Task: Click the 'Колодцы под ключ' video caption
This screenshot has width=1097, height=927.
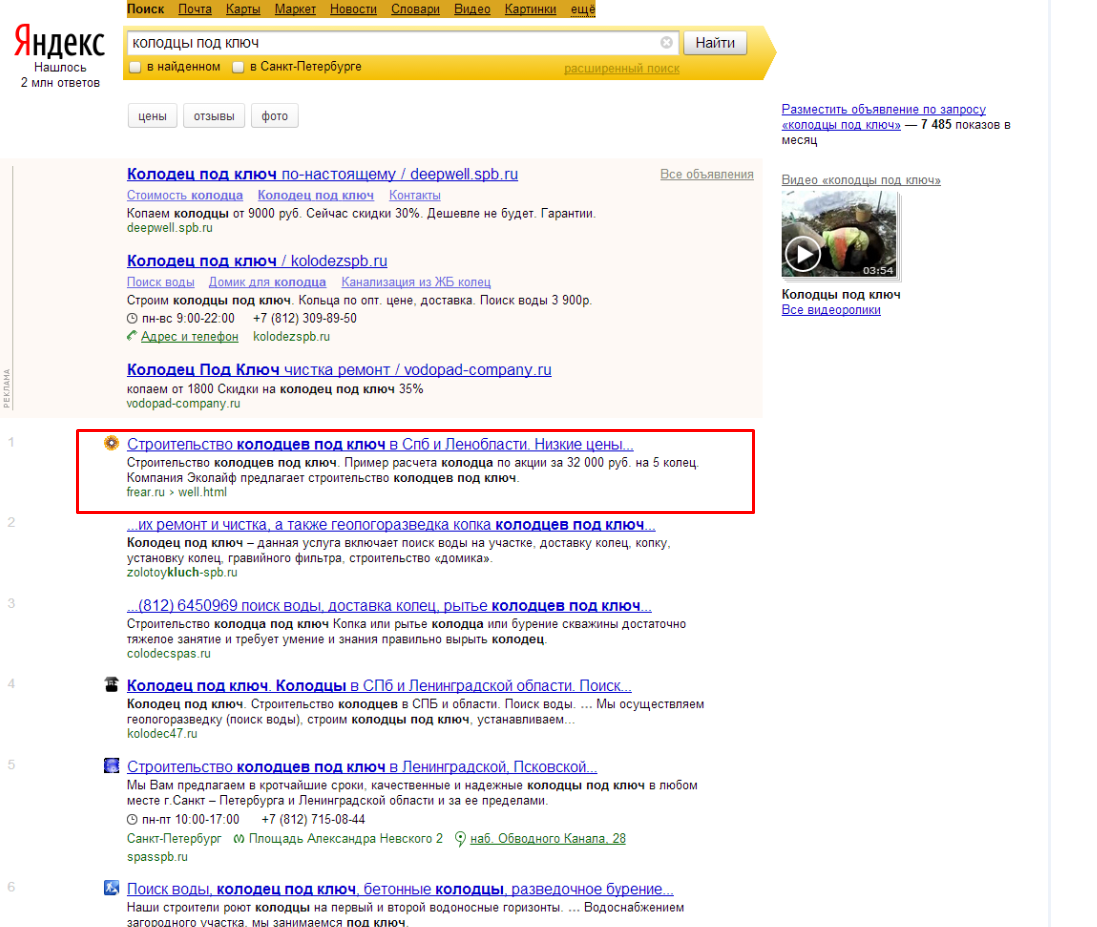Action: 841,295
